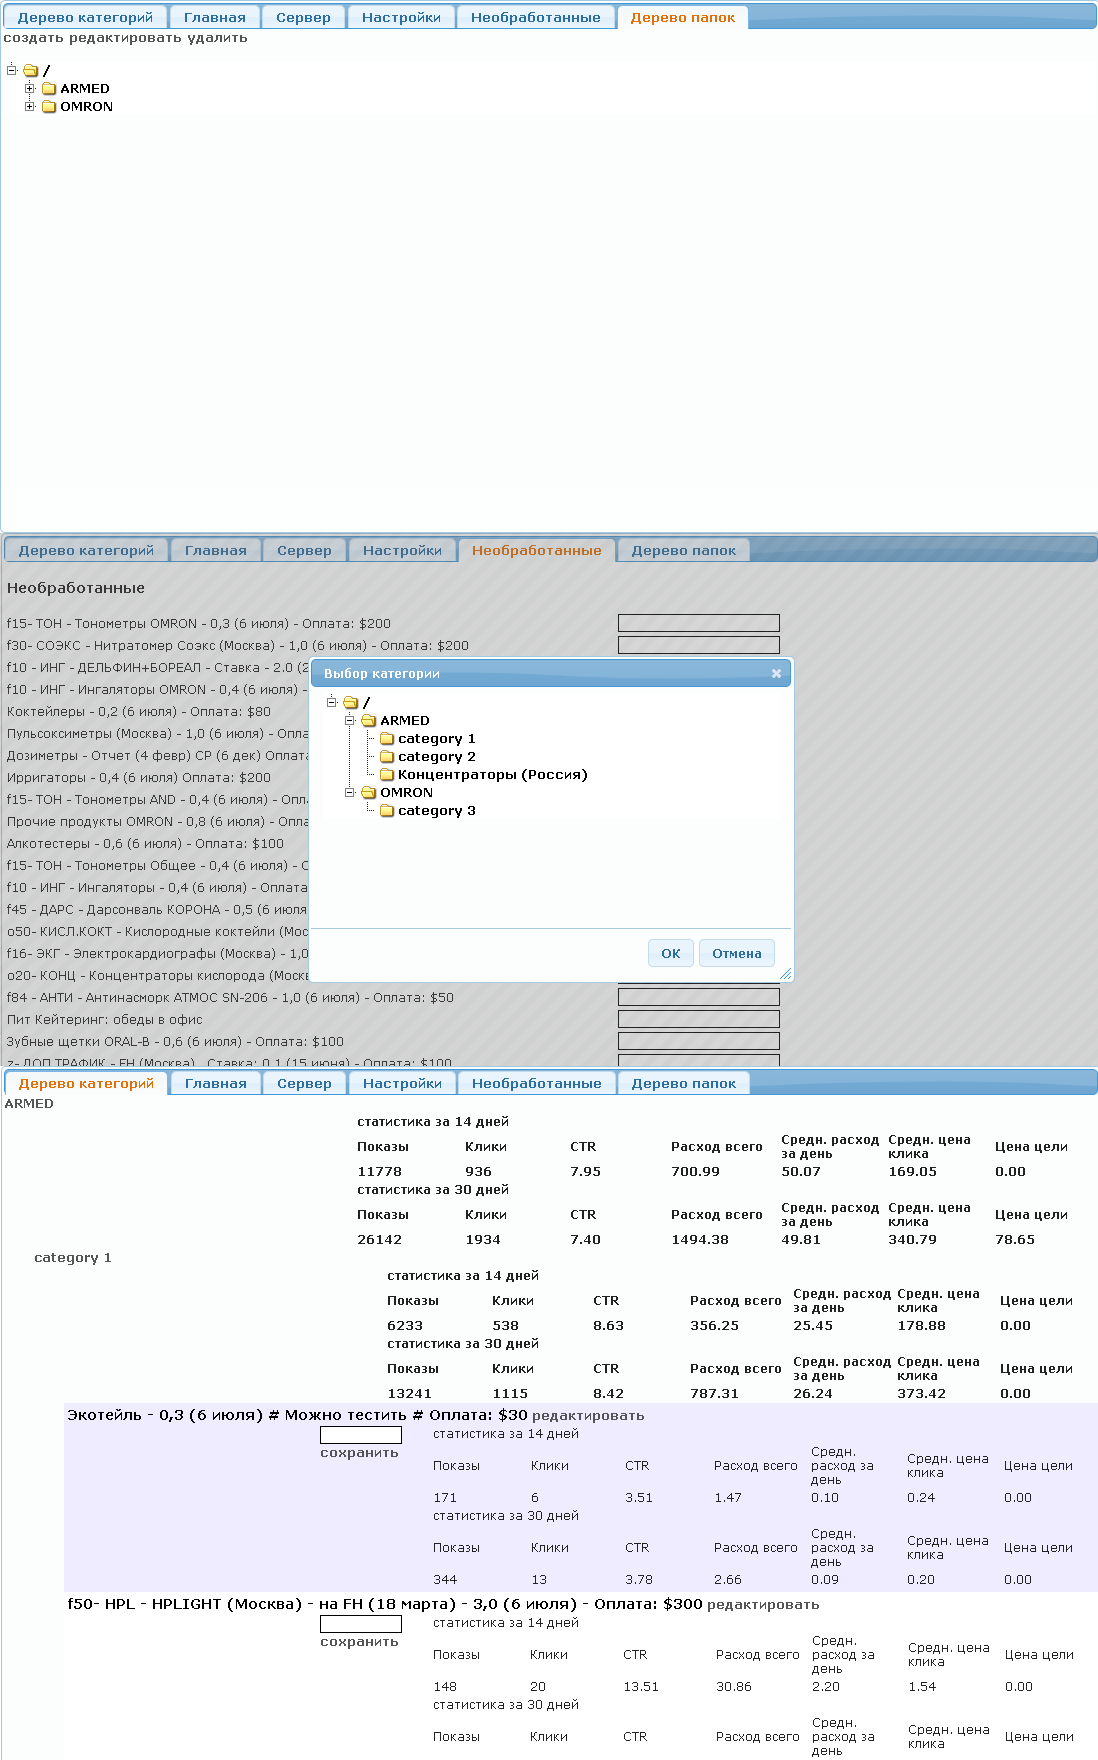Select category 1 in Выбор категории dialog

437,739
